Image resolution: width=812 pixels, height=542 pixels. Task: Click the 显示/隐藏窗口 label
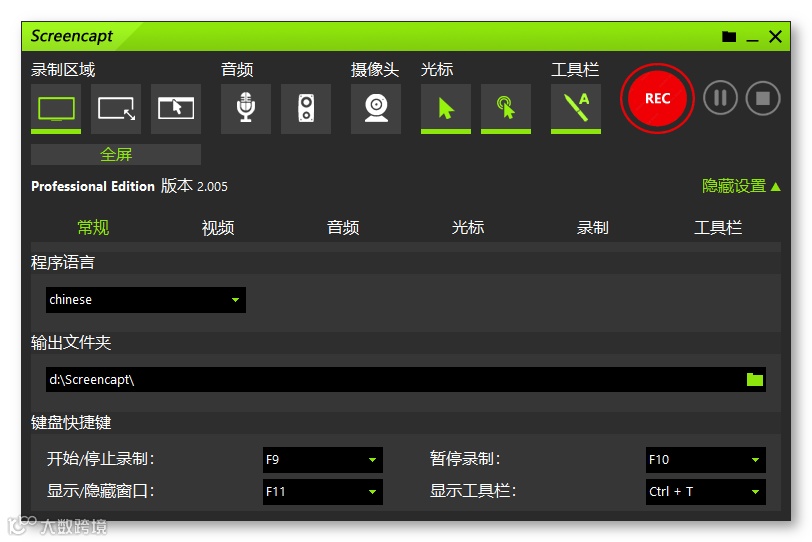coord(100,491)
